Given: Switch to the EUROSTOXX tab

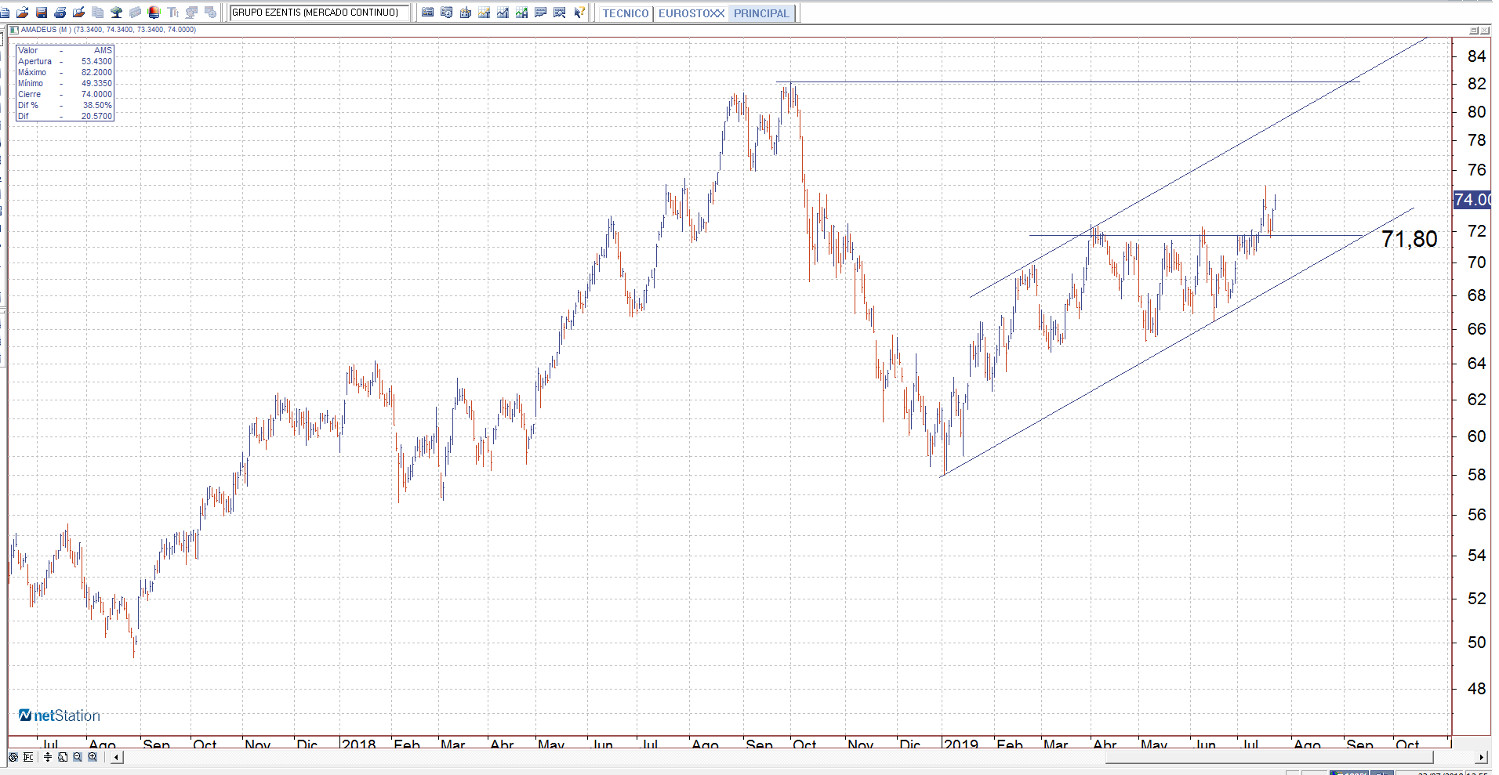Looking at the screenshot, I should tap(691, 14).
